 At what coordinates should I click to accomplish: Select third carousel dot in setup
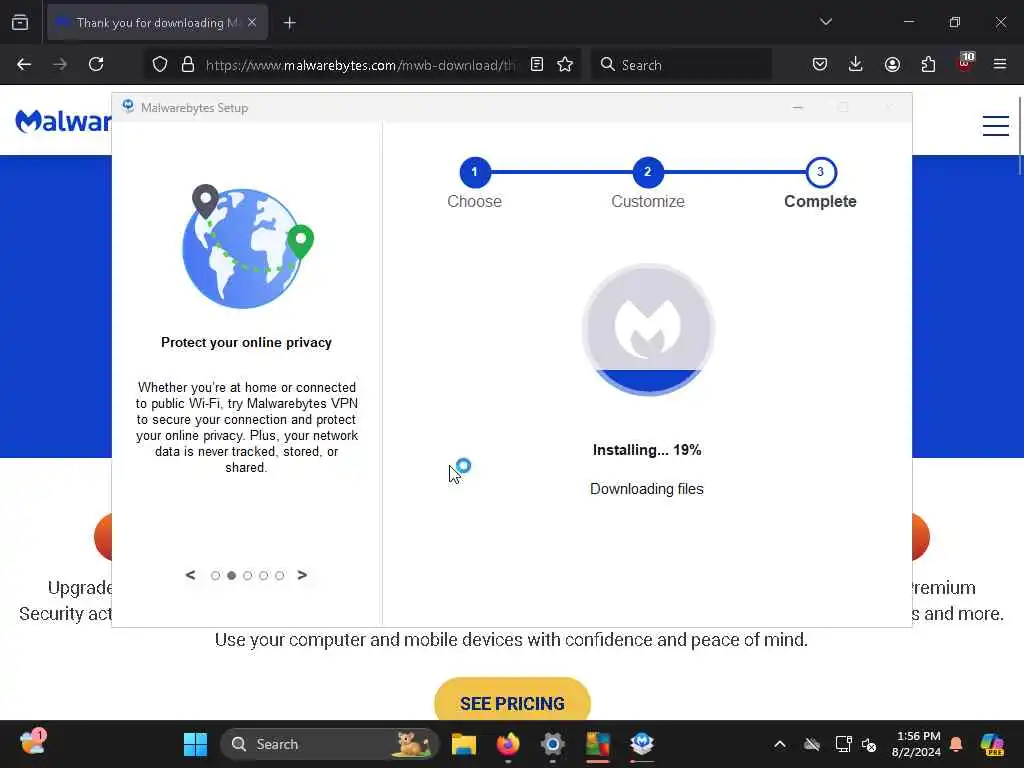pos(248,575)
